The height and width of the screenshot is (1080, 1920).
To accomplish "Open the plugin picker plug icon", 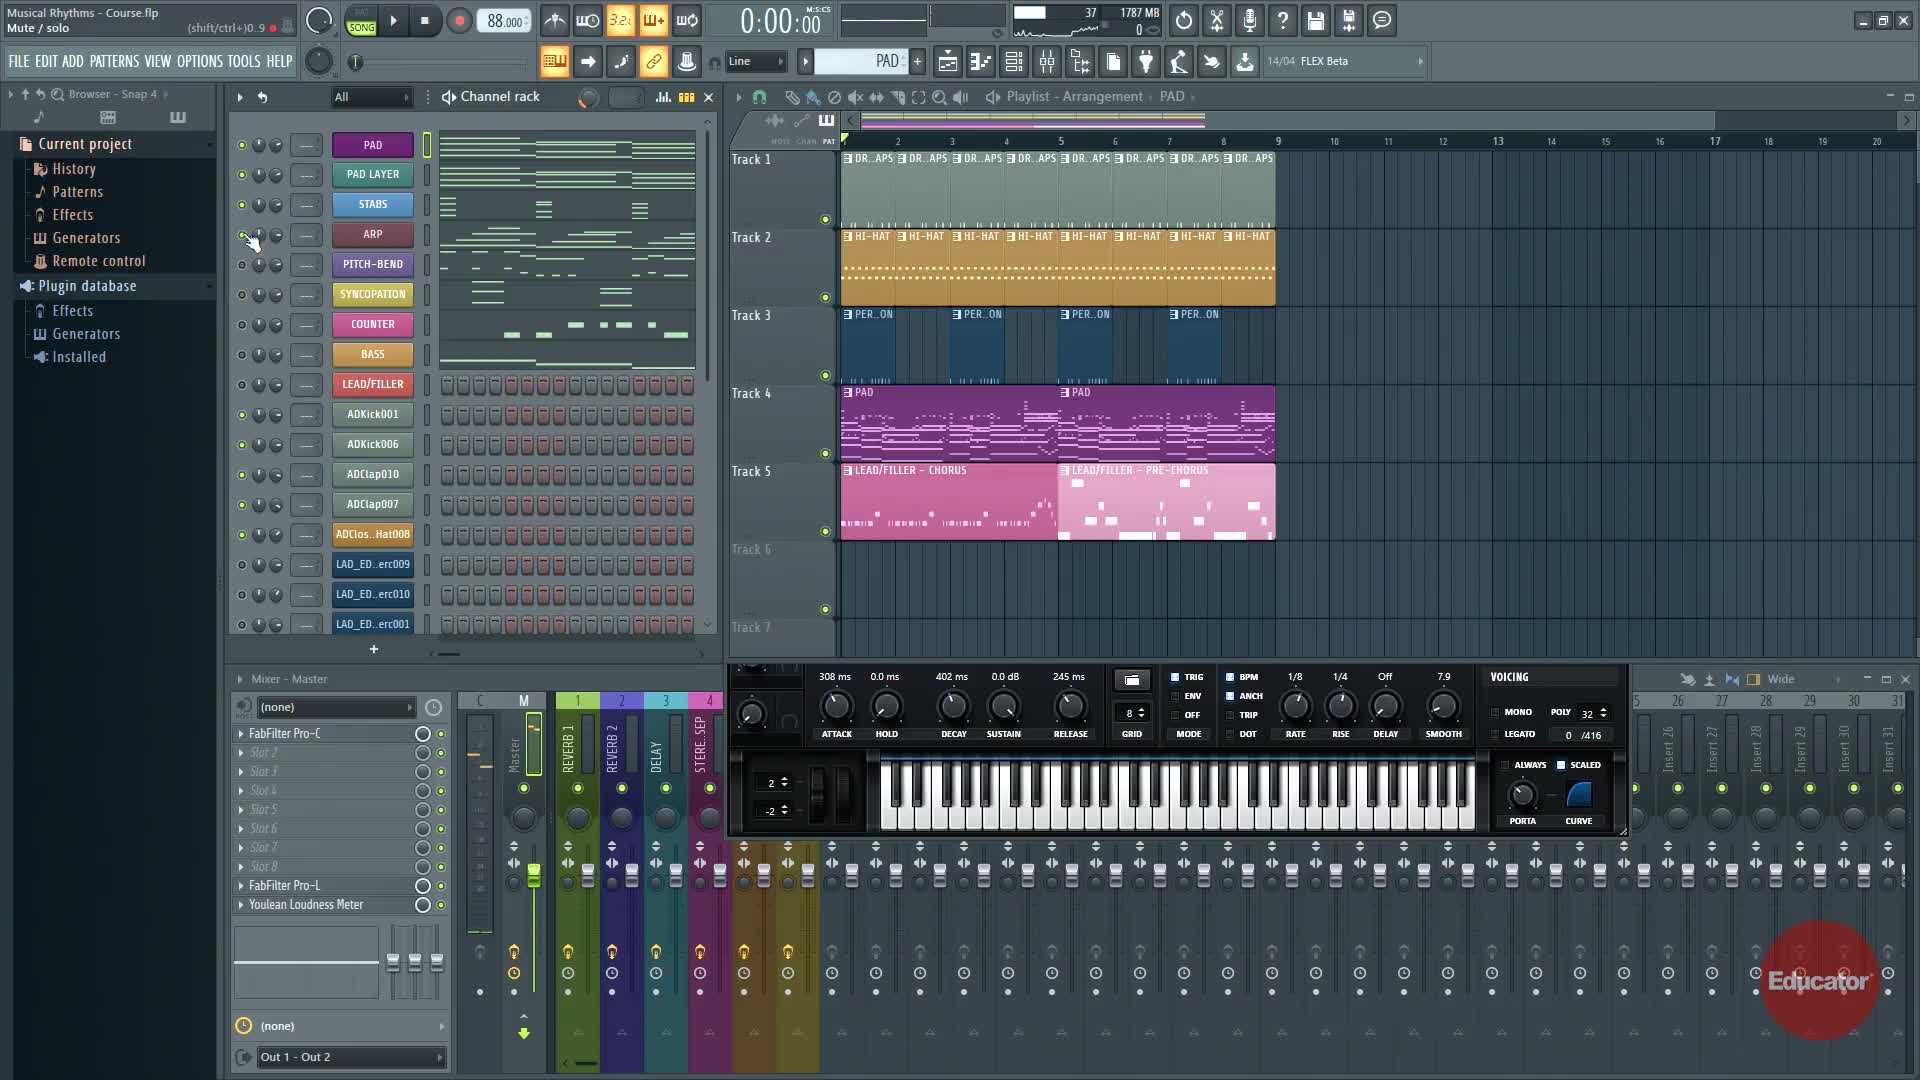I will click(x=1146, y=62).
